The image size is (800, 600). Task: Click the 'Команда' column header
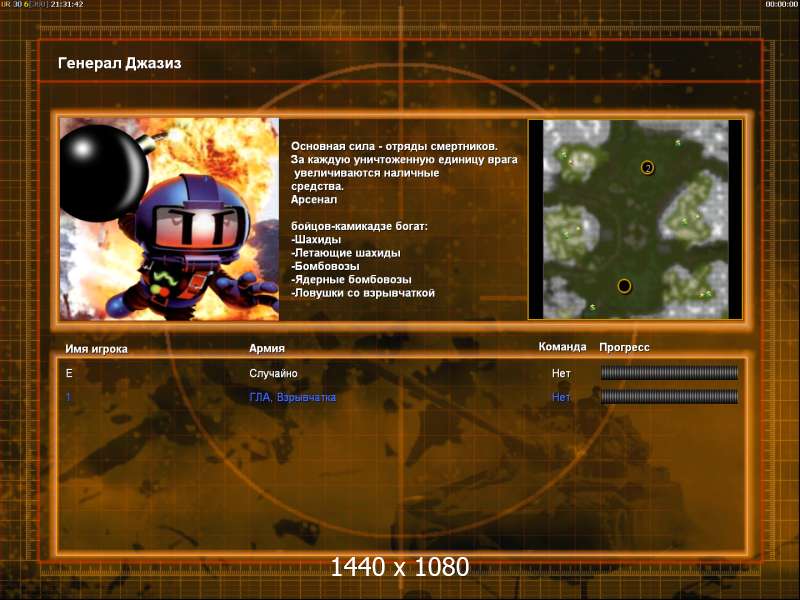[x=562, y=347]
